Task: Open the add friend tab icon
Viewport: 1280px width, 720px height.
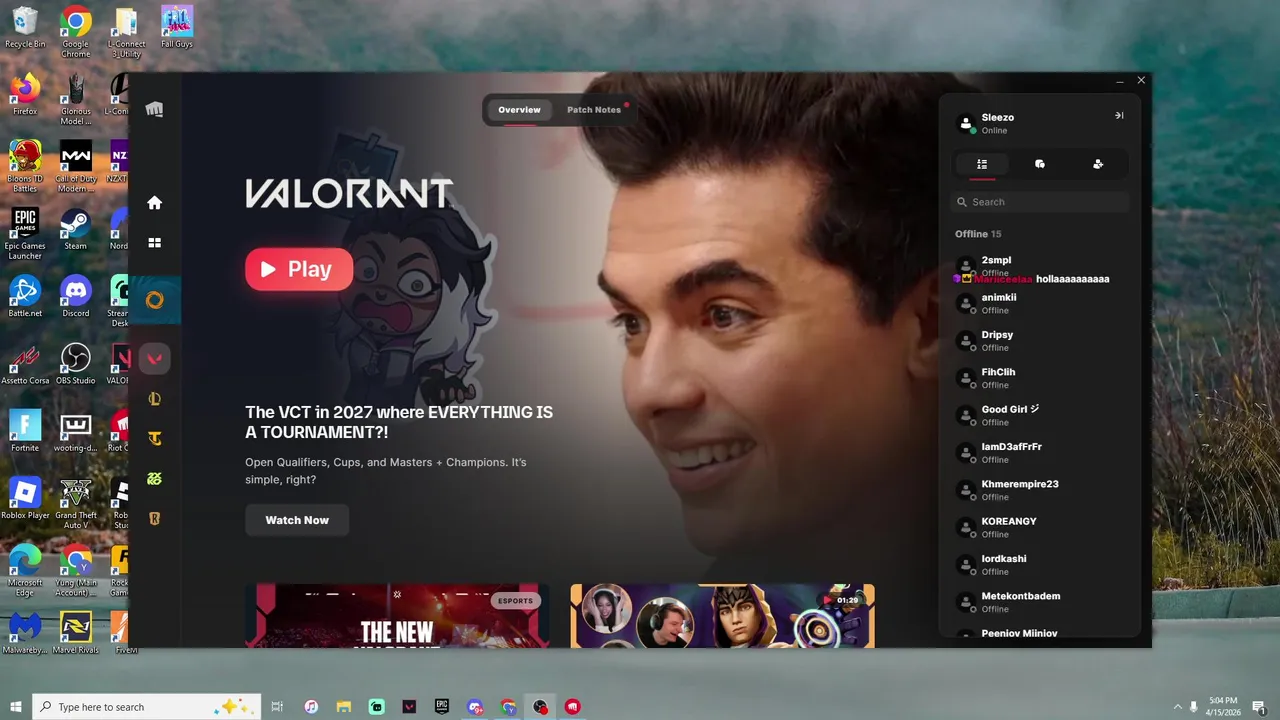Action: click(1098, 164)
